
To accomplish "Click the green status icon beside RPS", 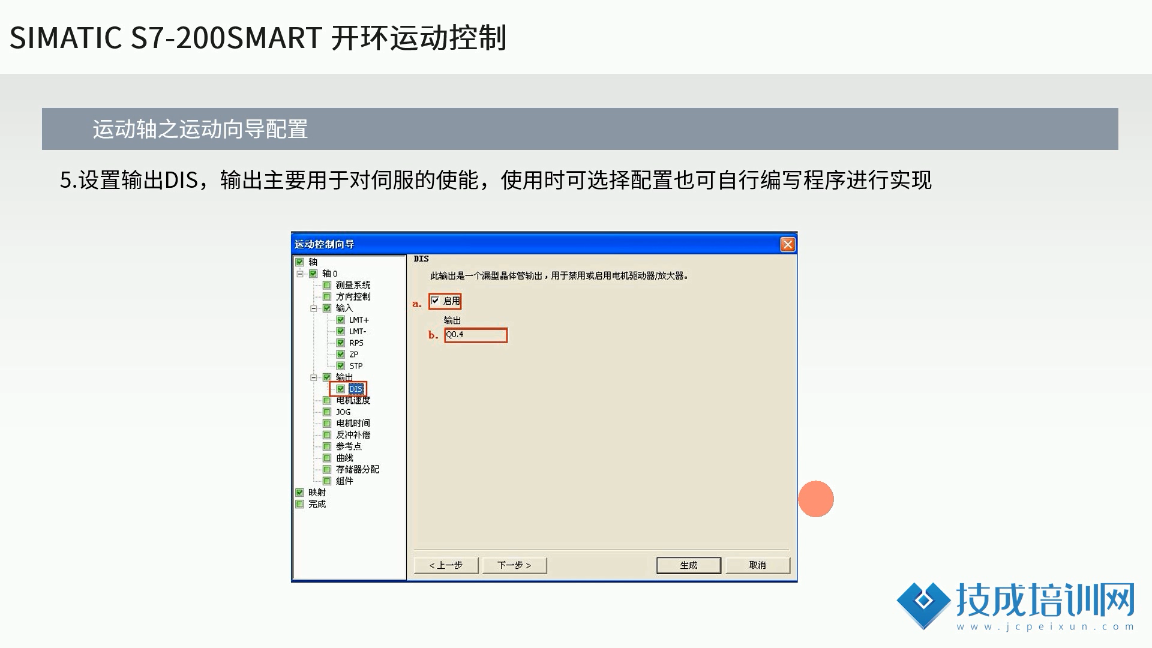I will click(x=341, y=342).
